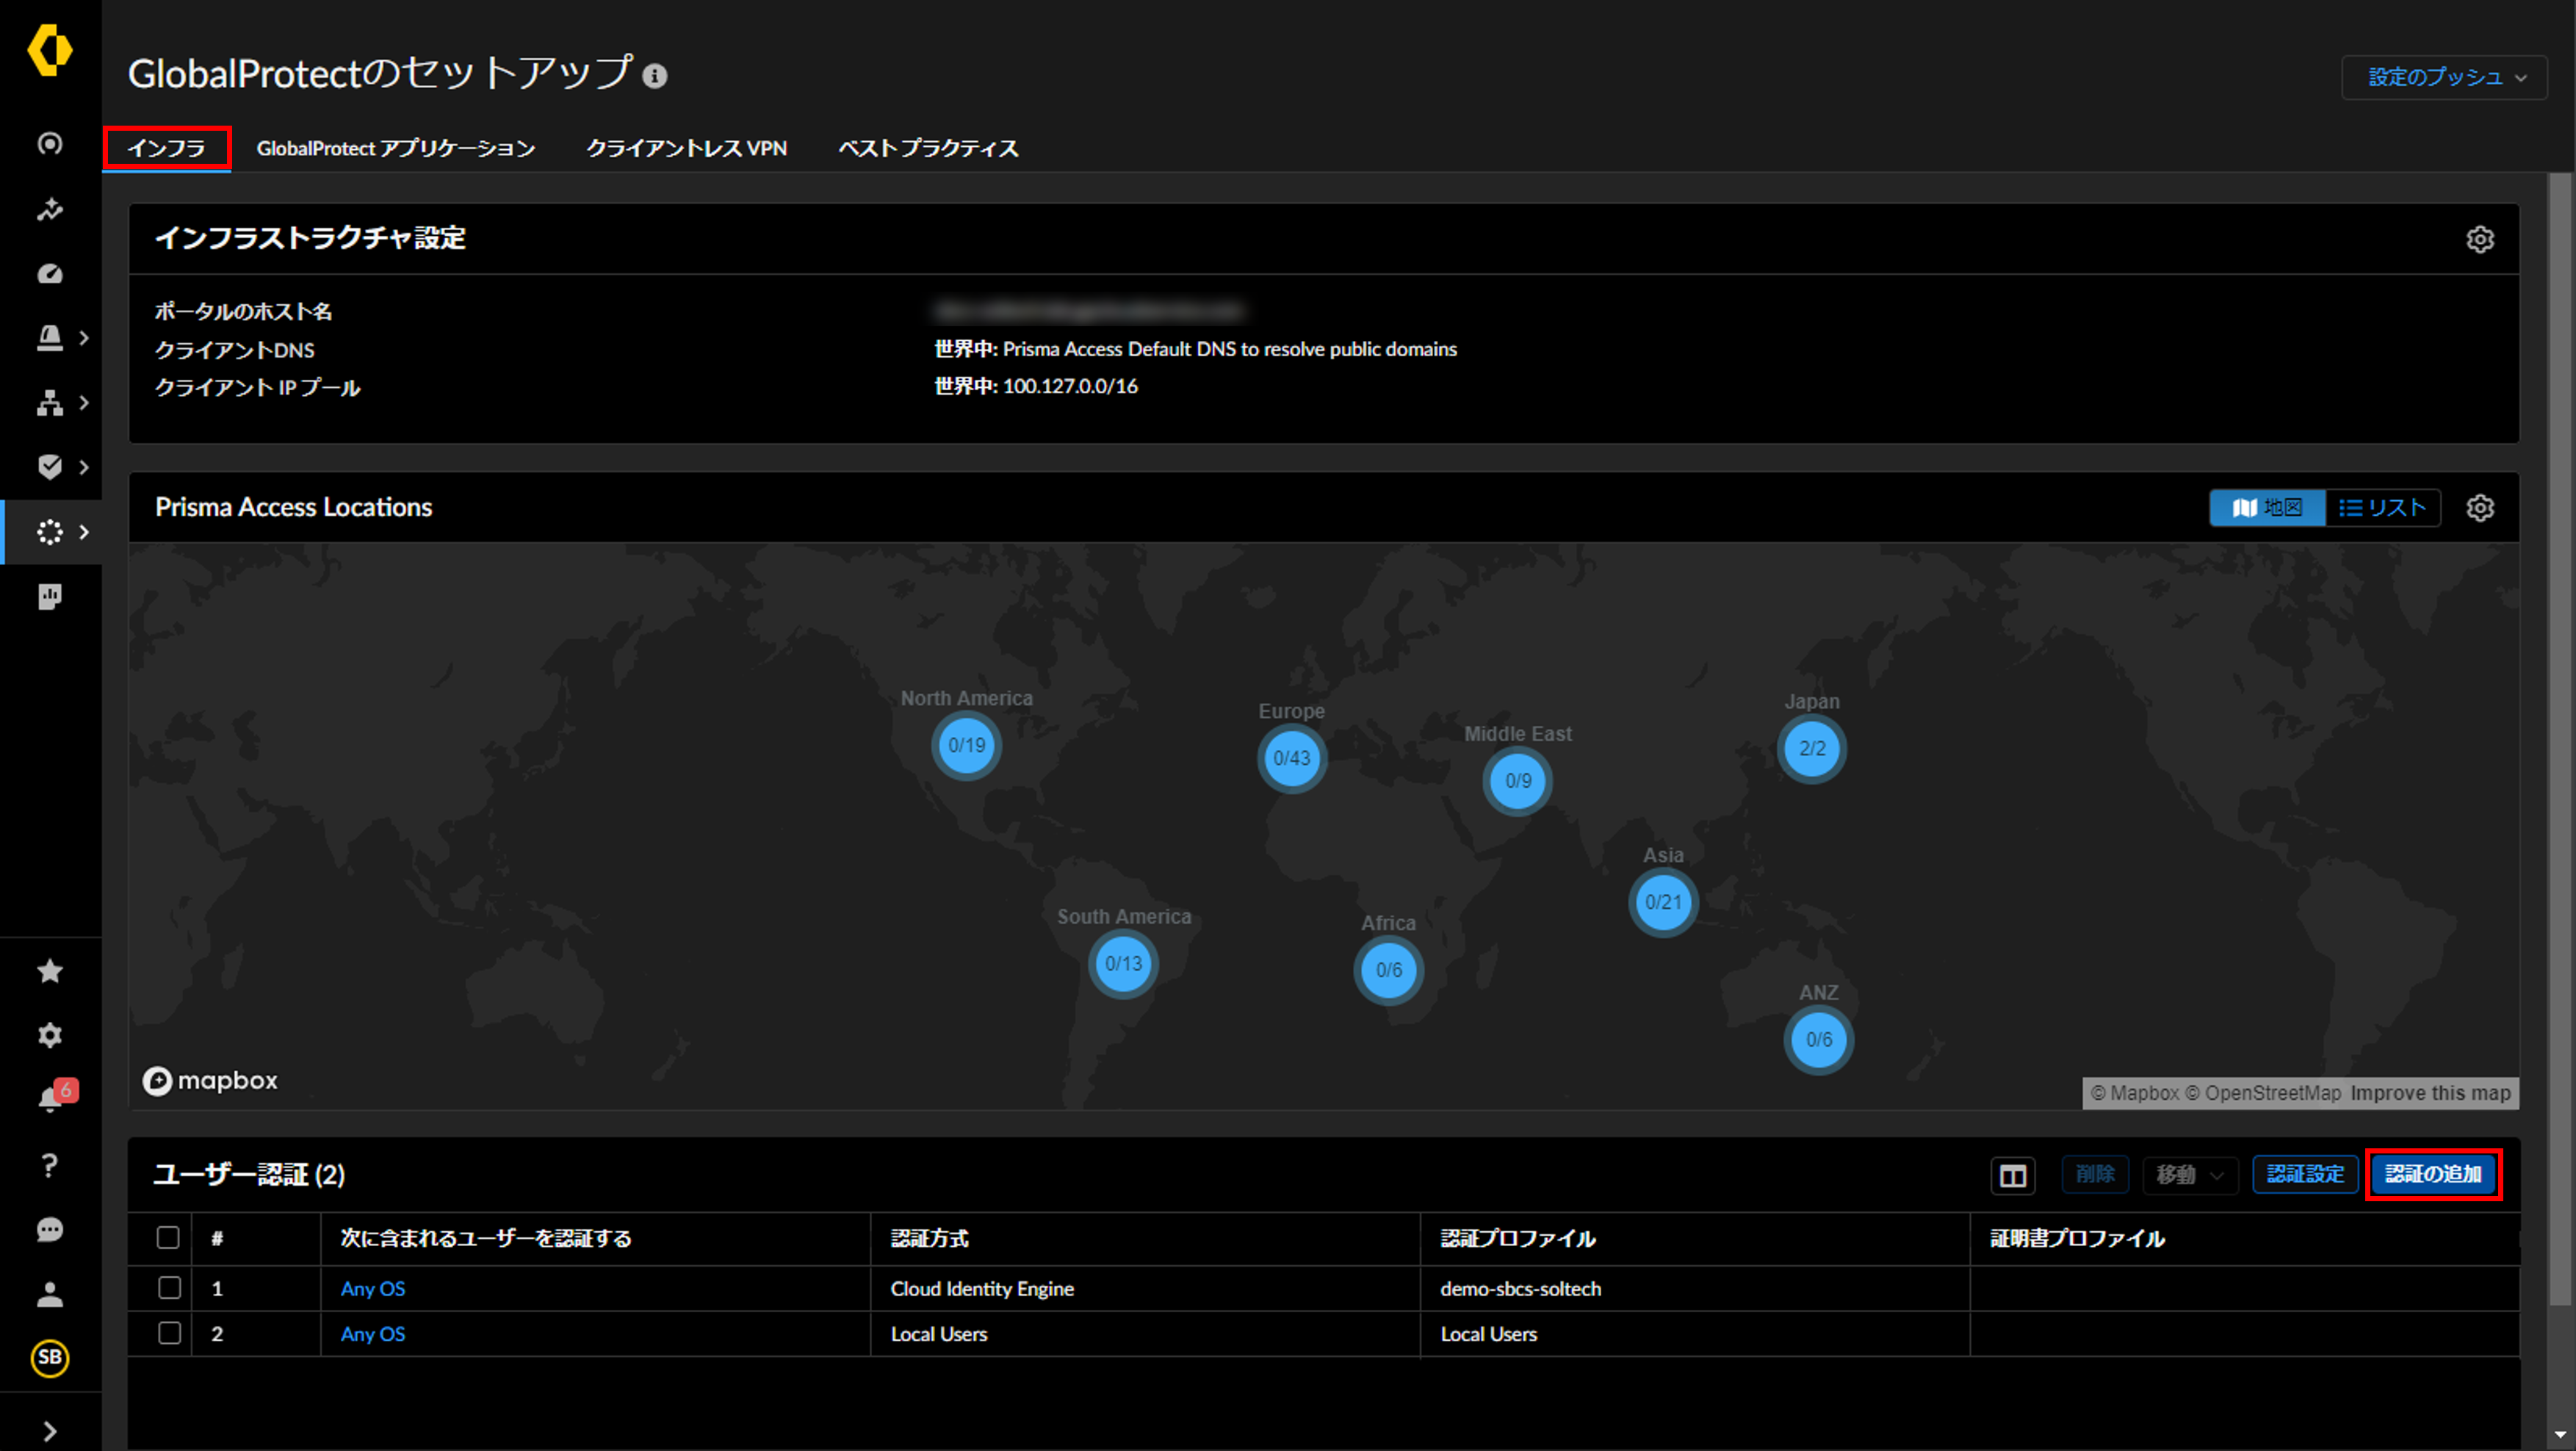Screen dimensions: 2576x1451
Task: Open the network topology sidebar icon
Action: pos(50,403)
